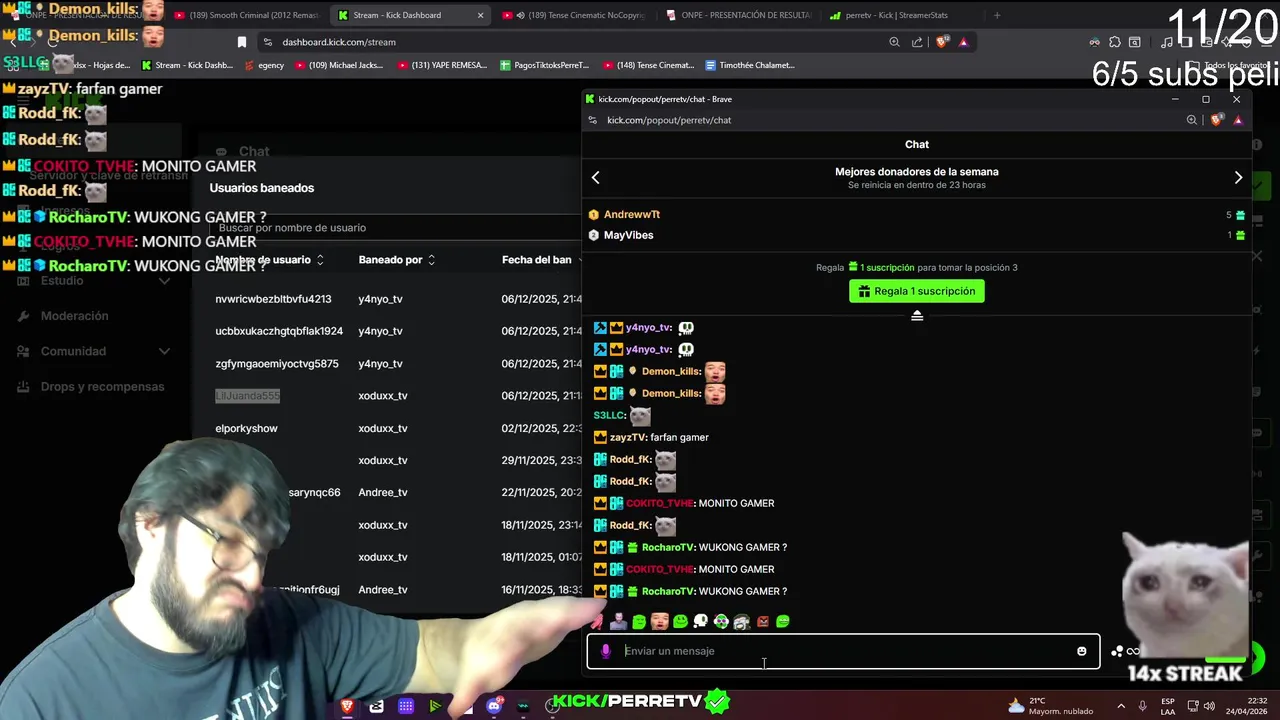Close the Stream - Kick Dashboard tab

(x=480, y=15)
